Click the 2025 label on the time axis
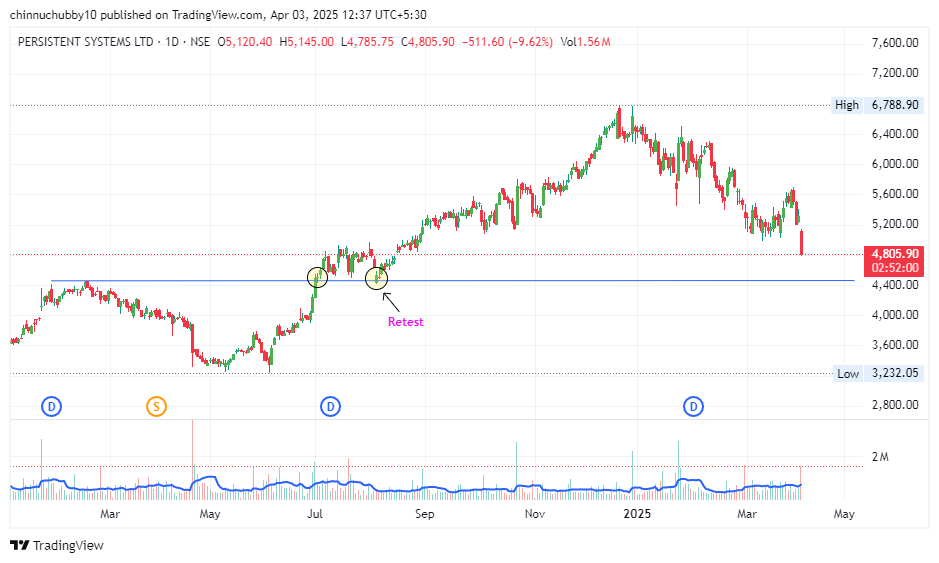This screenshot has width=939, height=563. pyautogui.click(x=637, y=514)
